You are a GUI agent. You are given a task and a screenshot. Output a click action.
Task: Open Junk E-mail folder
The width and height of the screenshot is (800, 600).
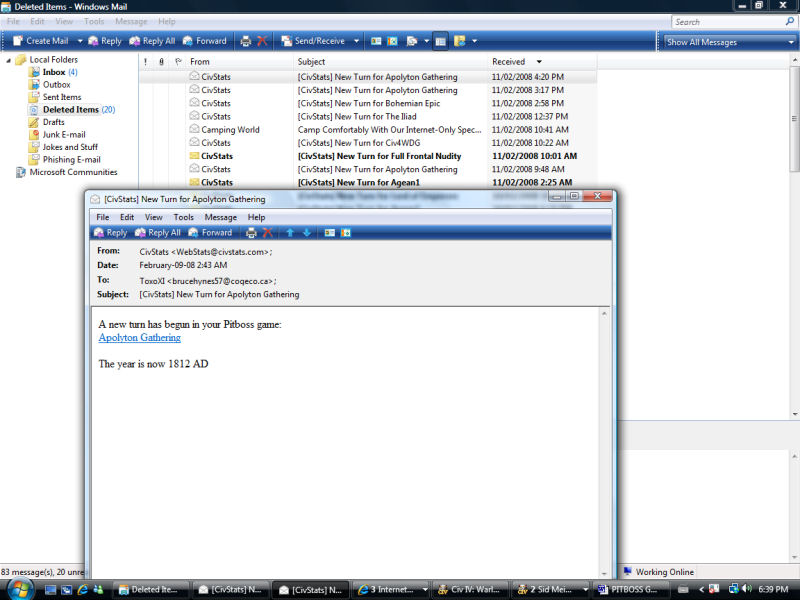(x=63, y=134)
